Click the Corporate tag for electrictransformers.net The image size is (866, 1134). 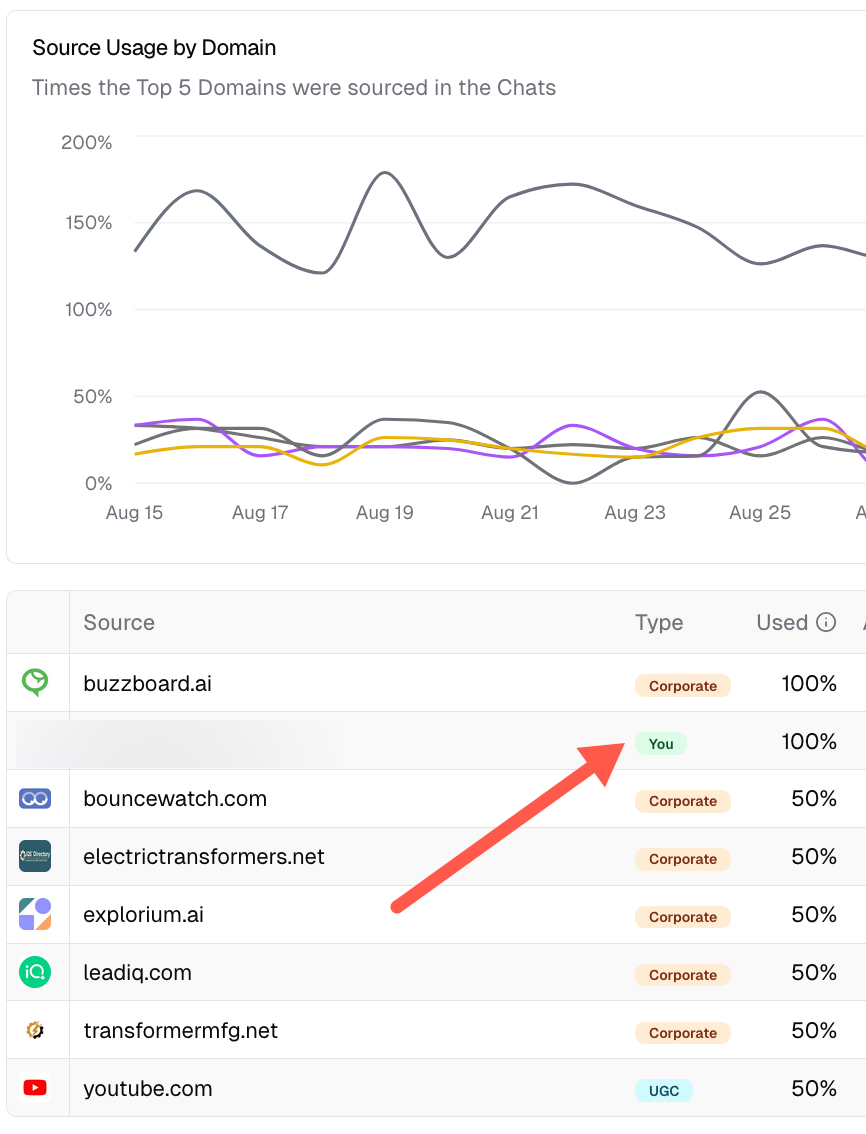click(683, 859)
